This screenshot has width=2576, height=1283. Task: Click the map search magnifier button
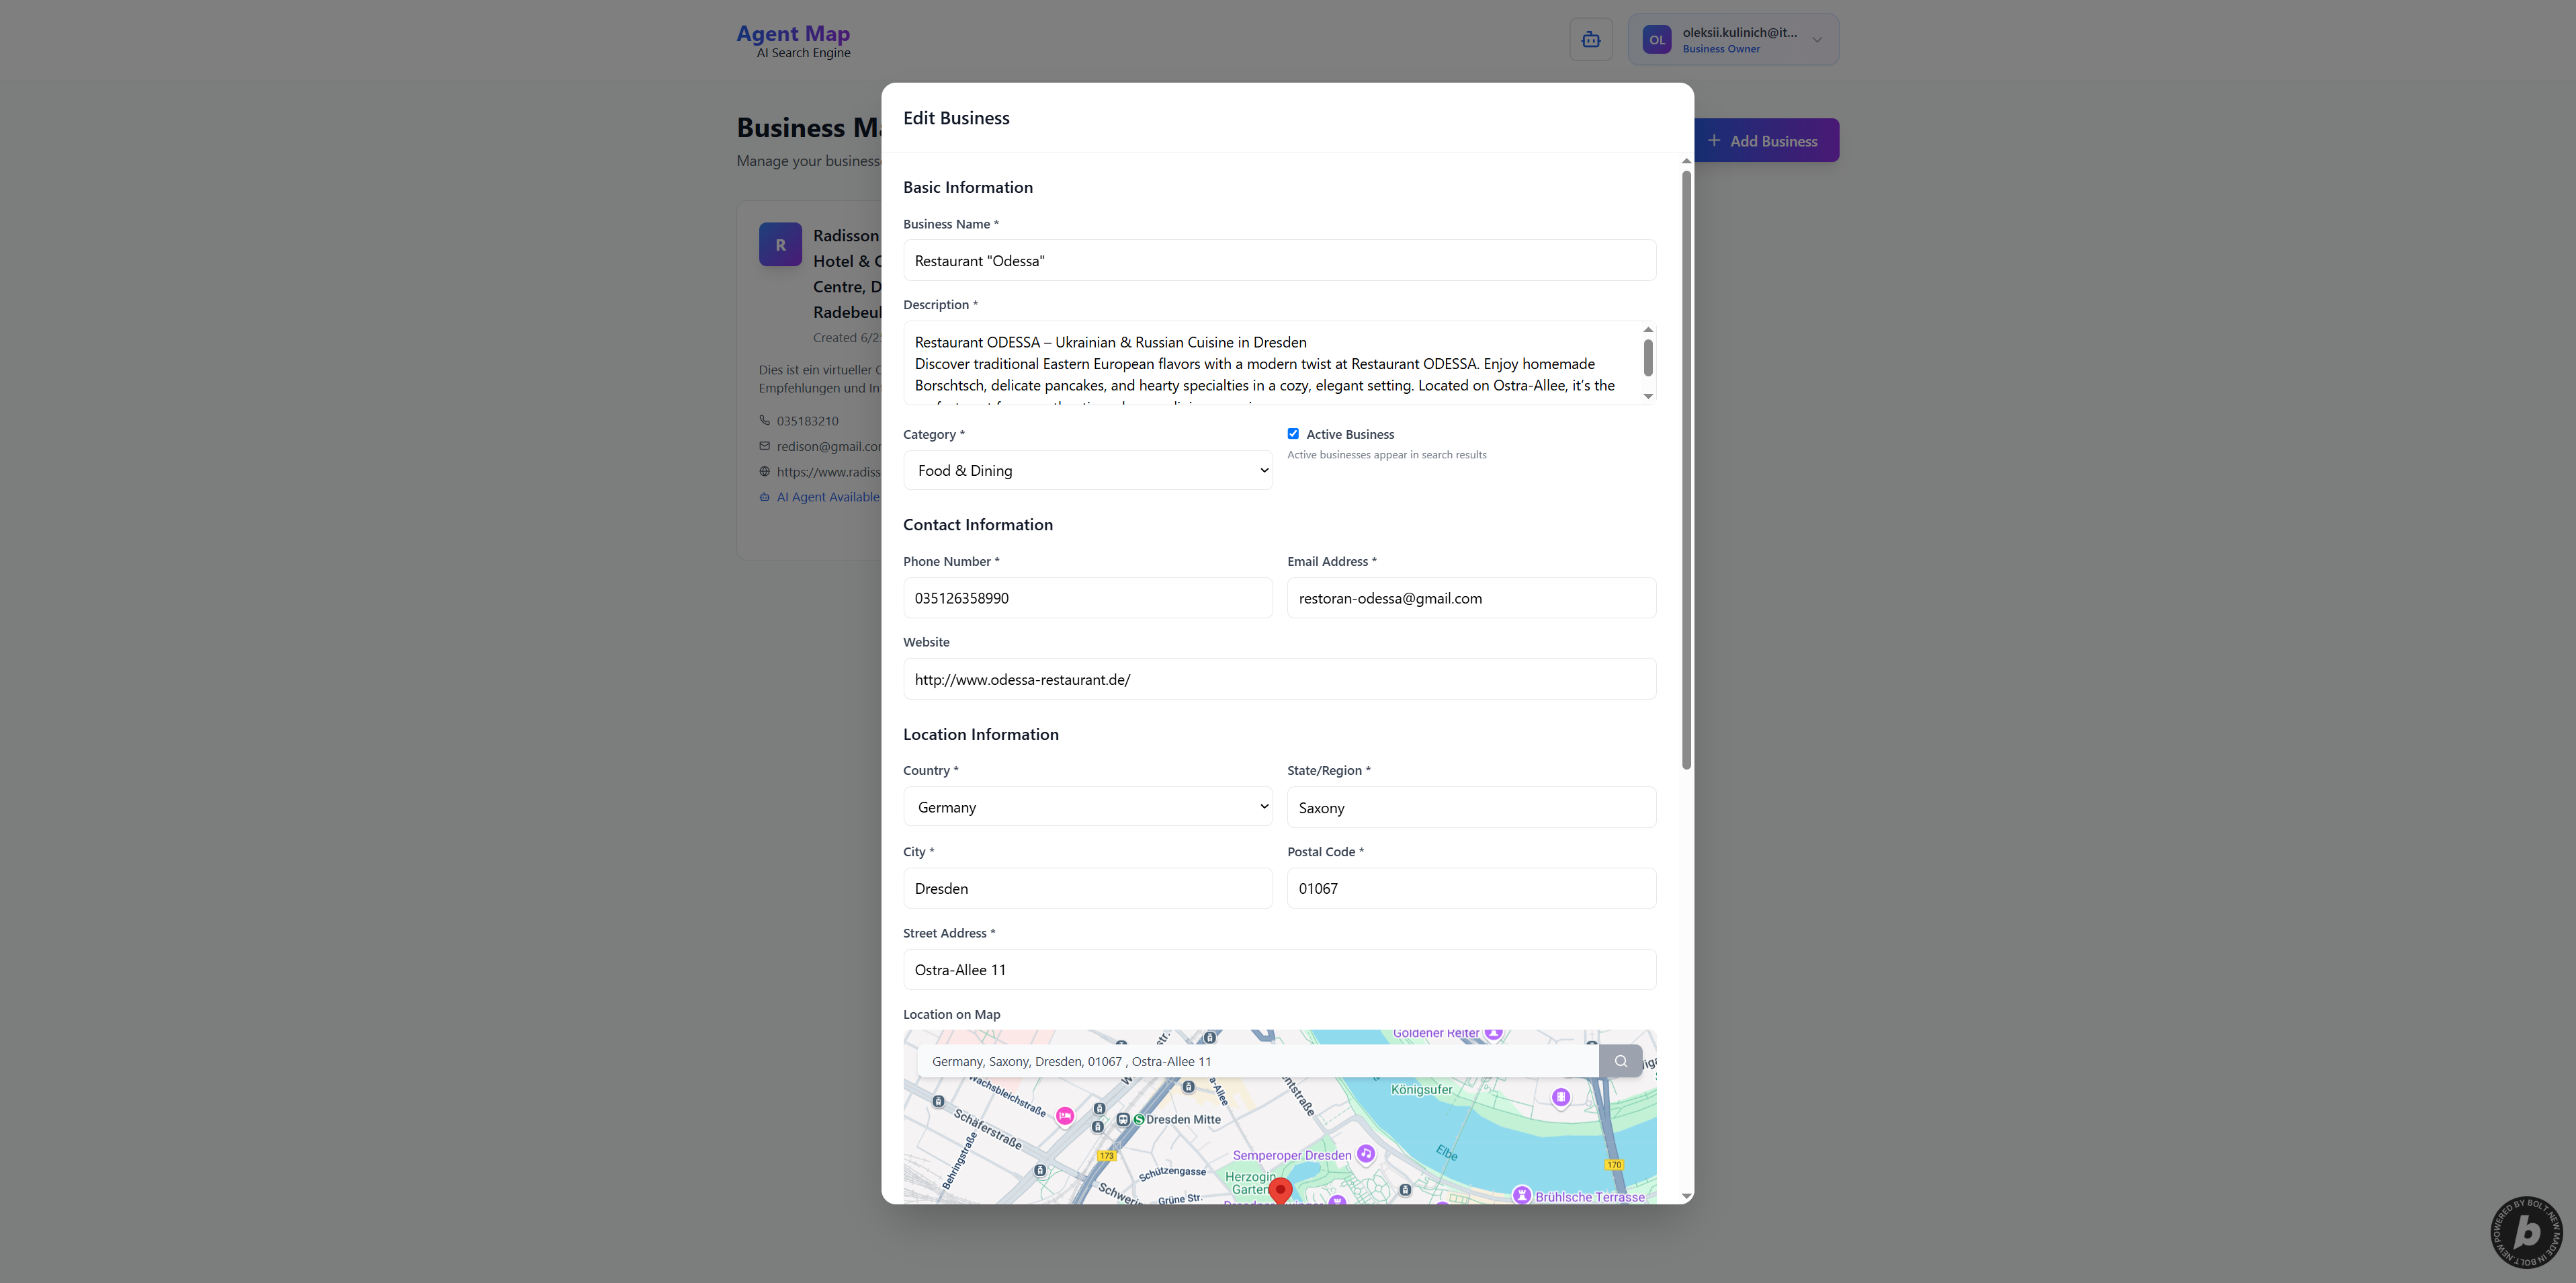(x=1620, y=1061)
